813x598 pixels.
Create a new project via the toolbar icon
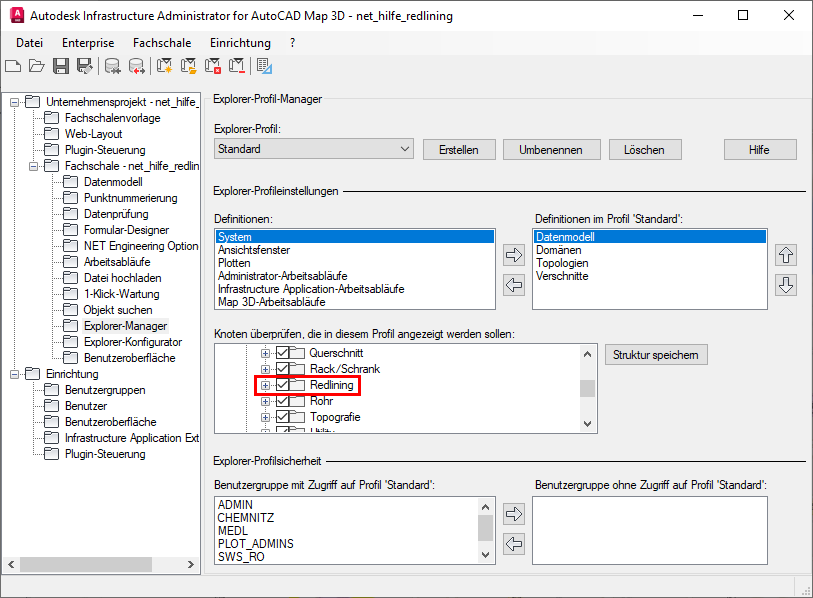coord(13,66)
